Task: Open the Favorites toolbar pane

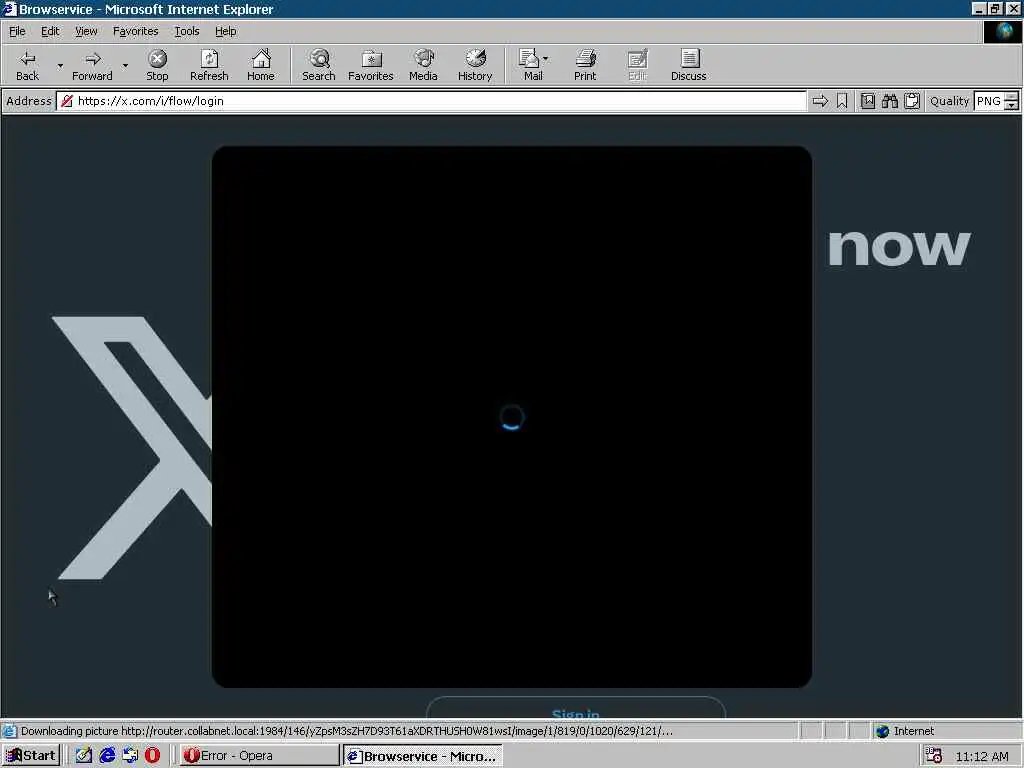Action: (x=370, y=65)
